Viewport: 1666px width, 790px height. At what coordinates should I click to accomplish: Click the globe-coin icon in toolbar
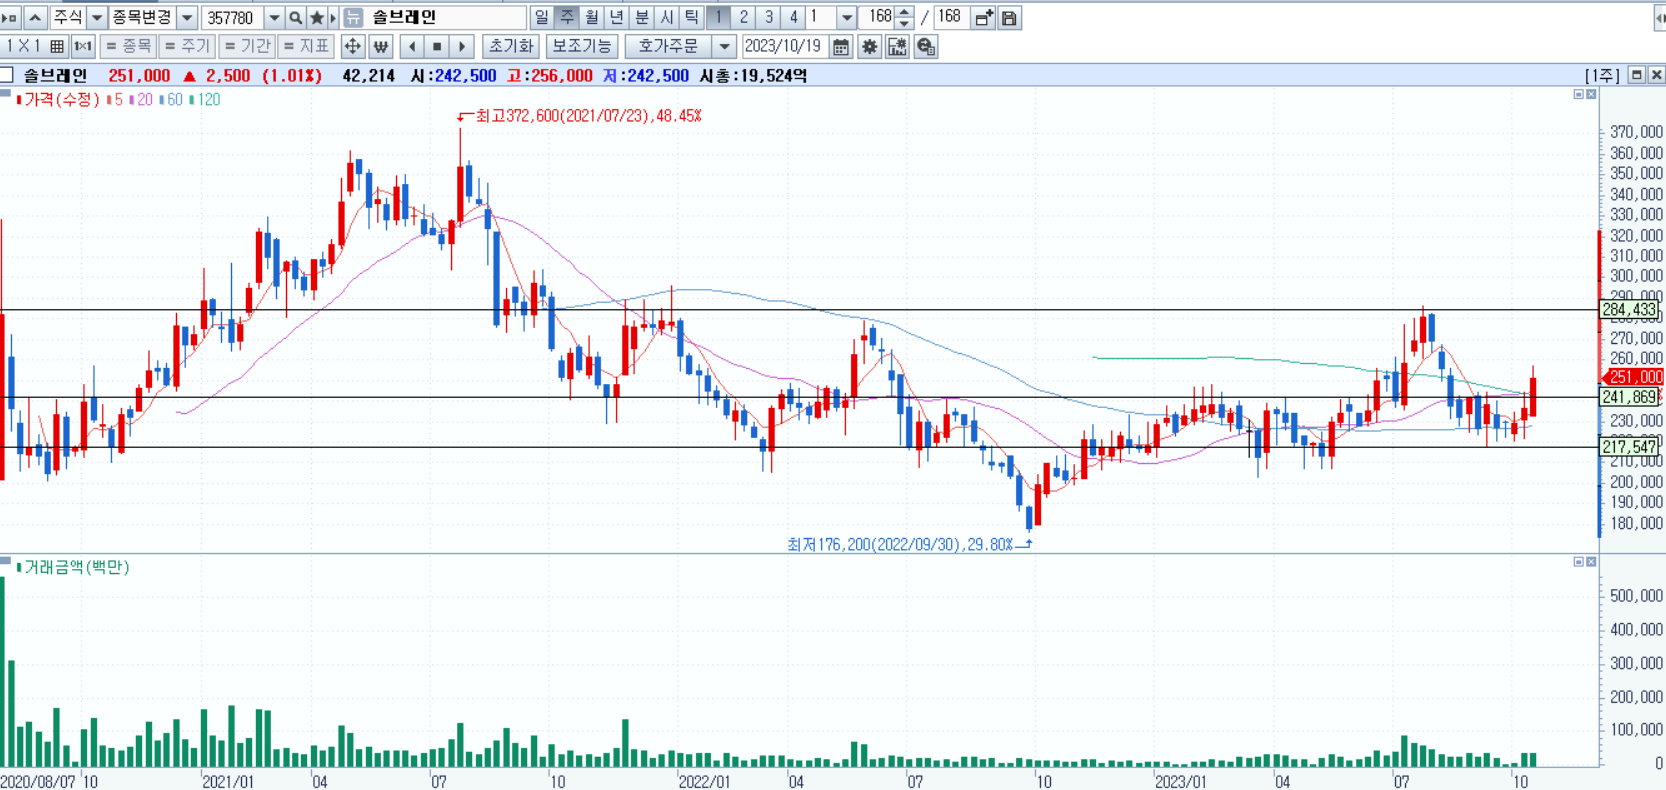[925, 46]
